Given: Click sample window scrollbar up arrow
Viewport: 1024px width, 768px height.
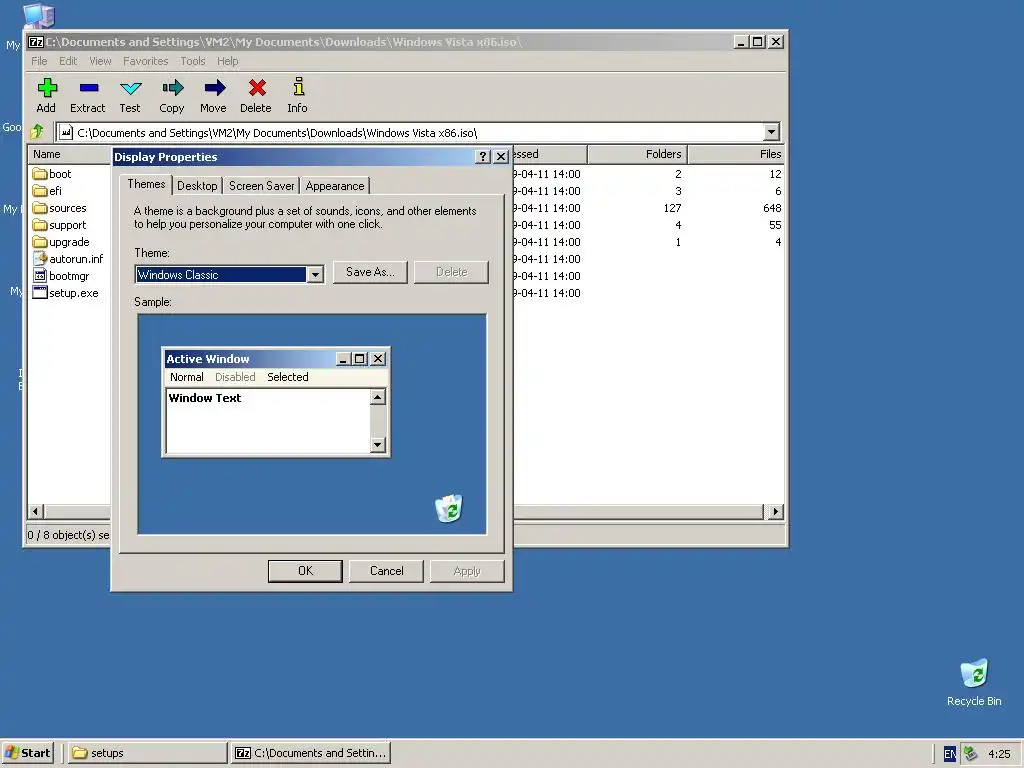Looking at the screenshot, I should click(x=377, y=397).
